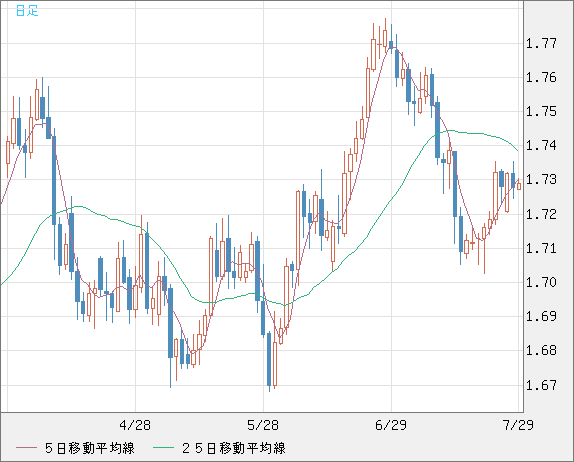Click the 25日移動平均線 legend text

[234, 448]
